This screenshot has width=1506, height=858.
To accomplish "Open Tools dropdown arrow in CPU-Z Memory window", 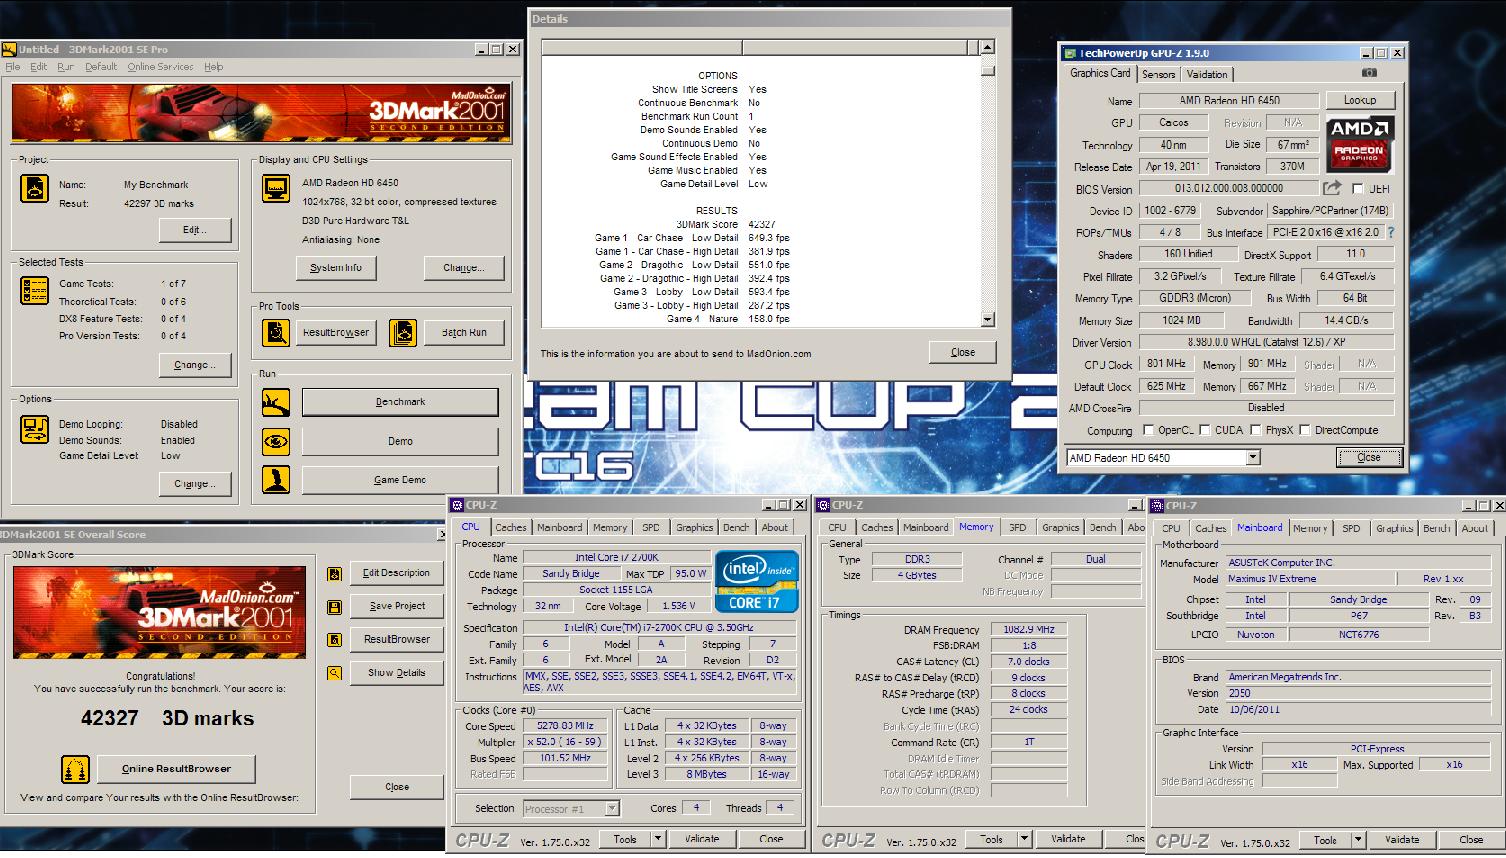I will tap(1024, 840).
